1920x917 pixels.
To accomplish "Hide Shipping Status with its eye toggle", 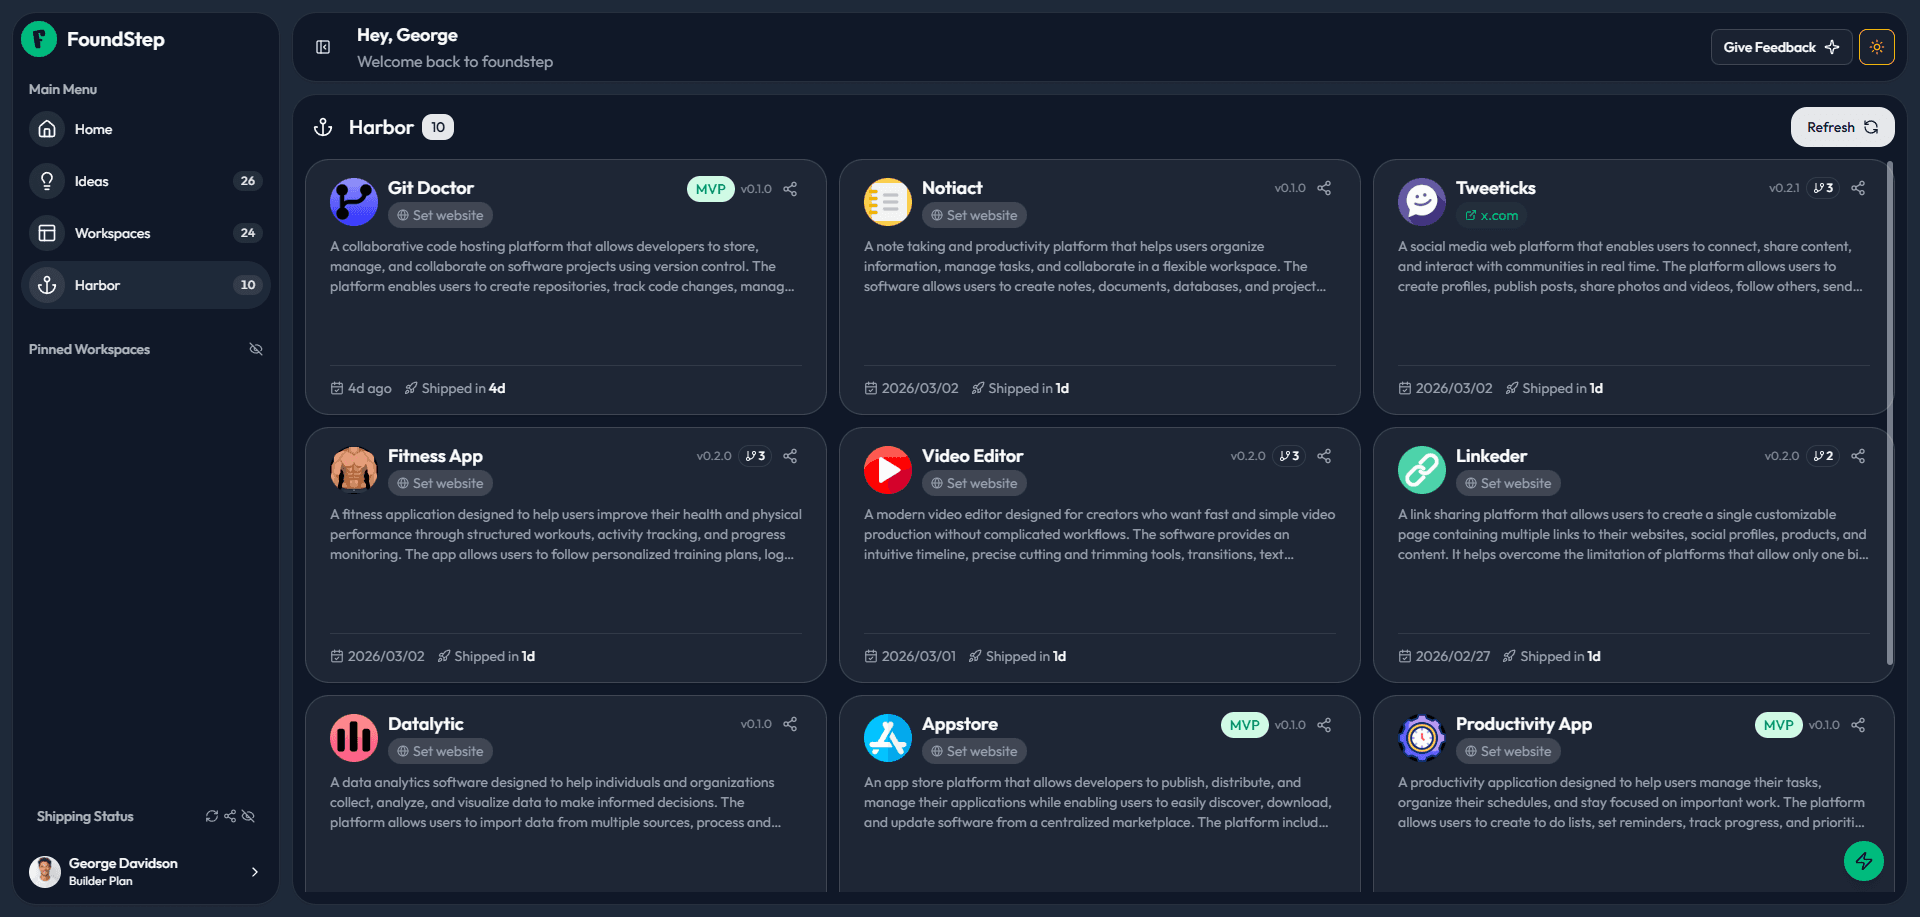I will pos(248,816).
